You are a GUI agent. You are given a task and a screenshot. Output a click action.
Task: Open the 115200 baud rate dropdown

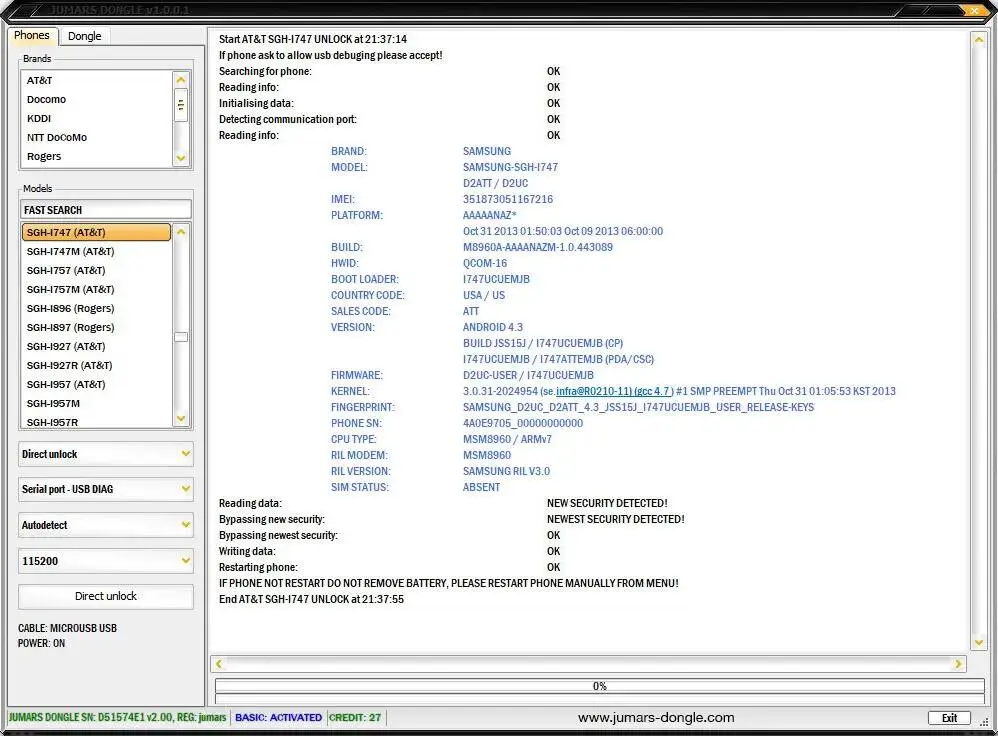pyautogui.click(x=186, y=561)
